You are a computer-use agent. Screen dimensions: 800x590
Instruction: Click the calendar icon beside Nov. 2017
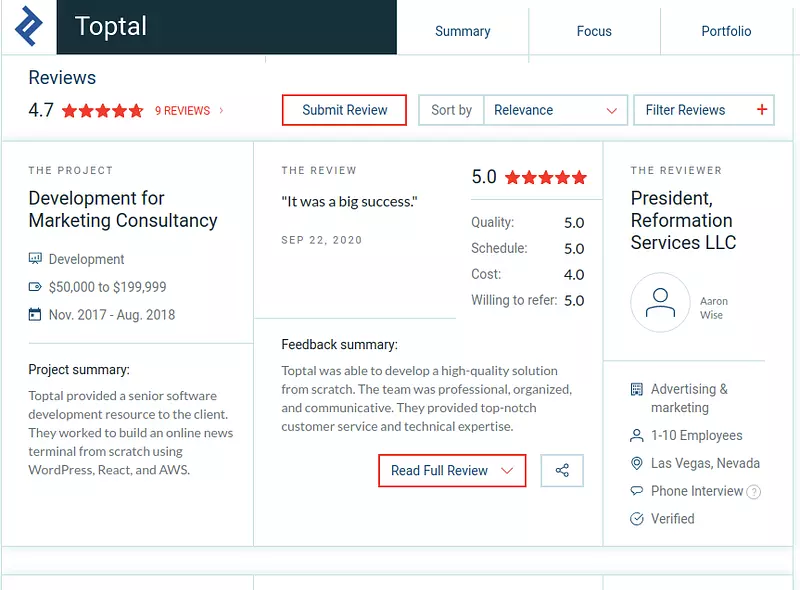[x=35, y=314]
